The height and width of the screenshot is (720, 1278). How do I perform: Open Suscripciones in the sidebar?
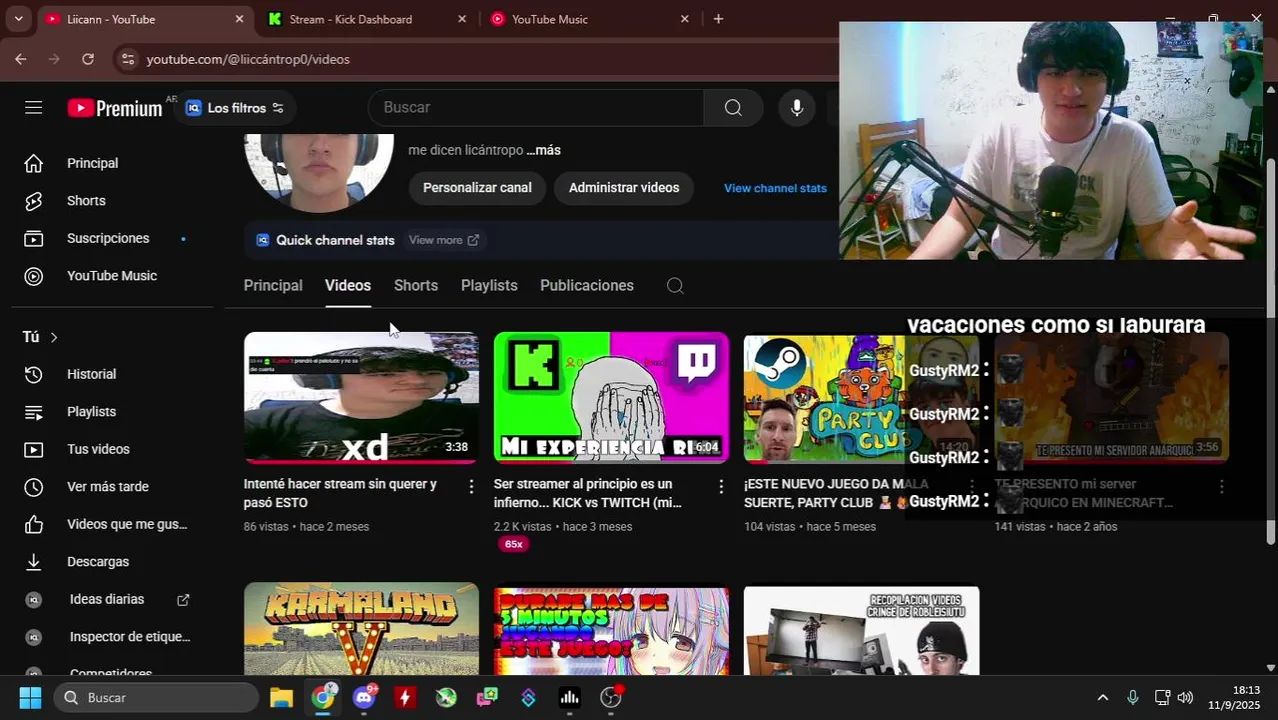pos(107,238)
